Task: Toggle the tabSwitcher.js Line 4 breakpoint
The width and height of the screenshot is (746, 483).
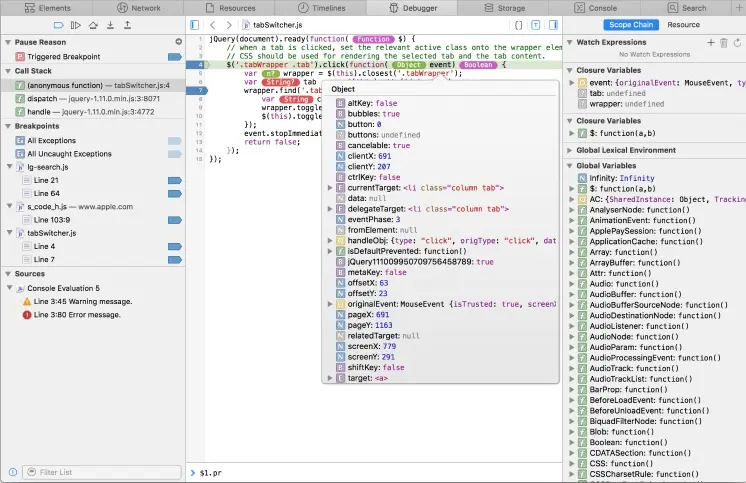Action: pos(175,246)
